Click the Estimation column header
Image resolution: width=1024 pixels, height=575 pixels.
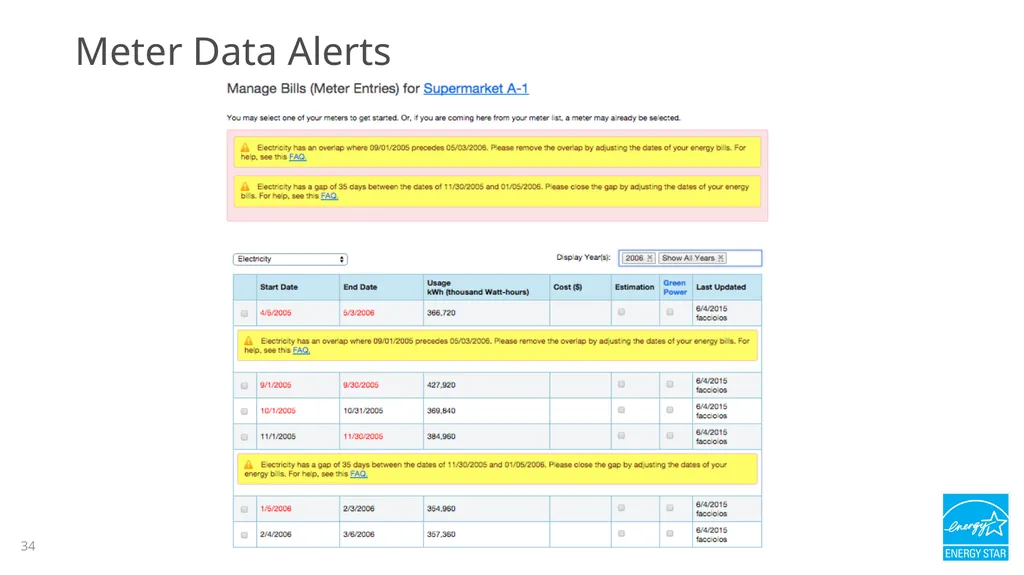(x=634, y=287)
